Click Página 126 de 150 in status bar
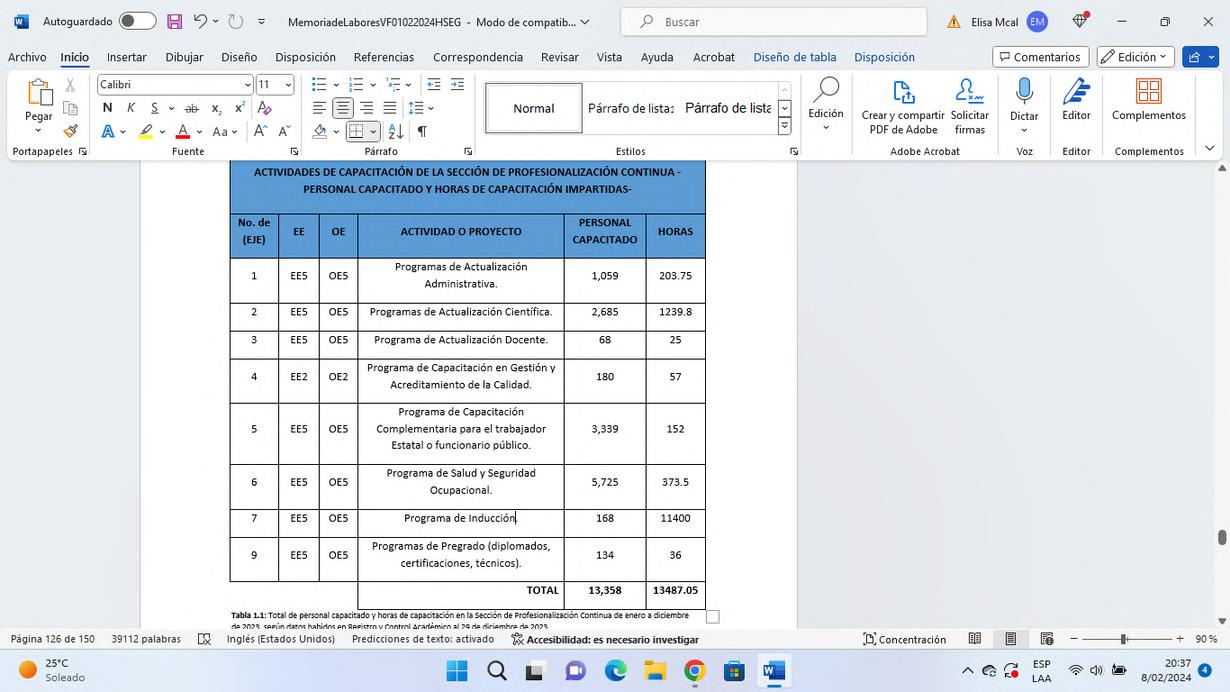Screen dimensions: 1230x692 coord(53,639)
